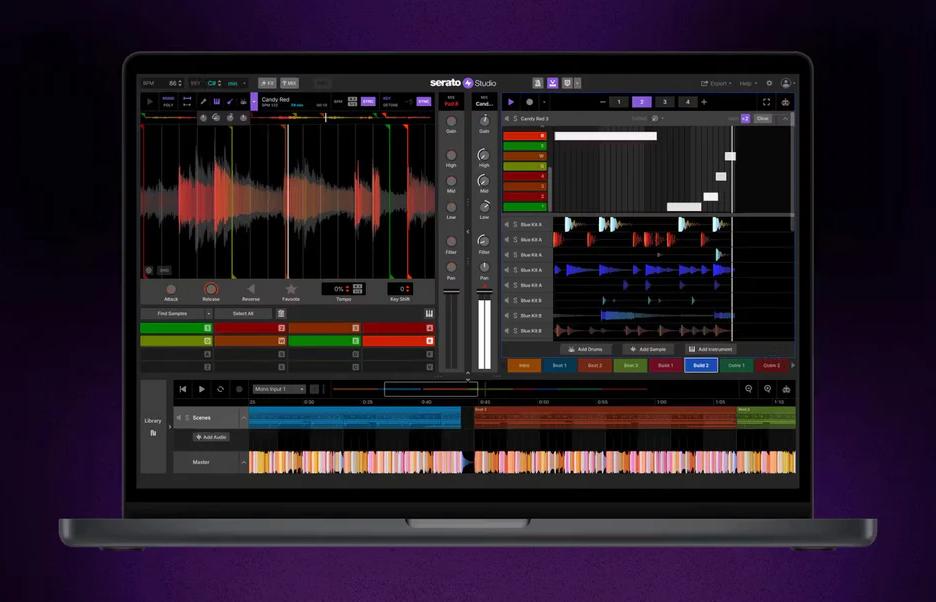Open the settings gear
Screen dimensions: 936x602
769,83
